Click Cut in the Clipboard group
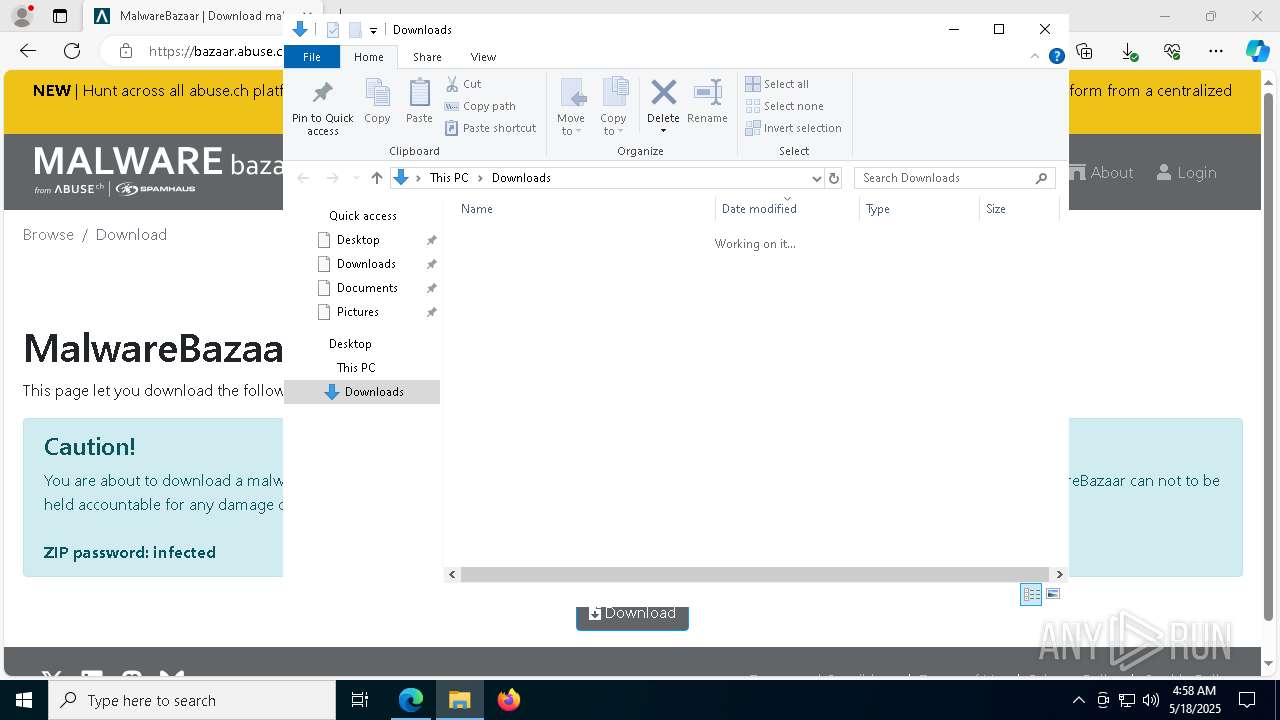Image resolution: width=1280 pixels, height=720 pixels. [x=463, y=84]
